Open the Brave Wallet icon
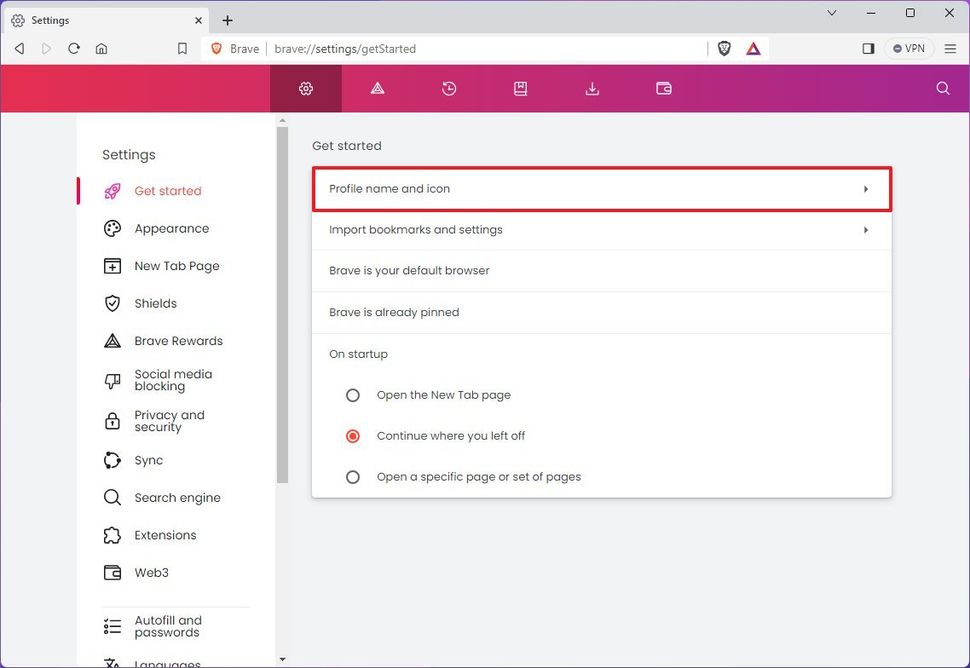 [663, 88]
